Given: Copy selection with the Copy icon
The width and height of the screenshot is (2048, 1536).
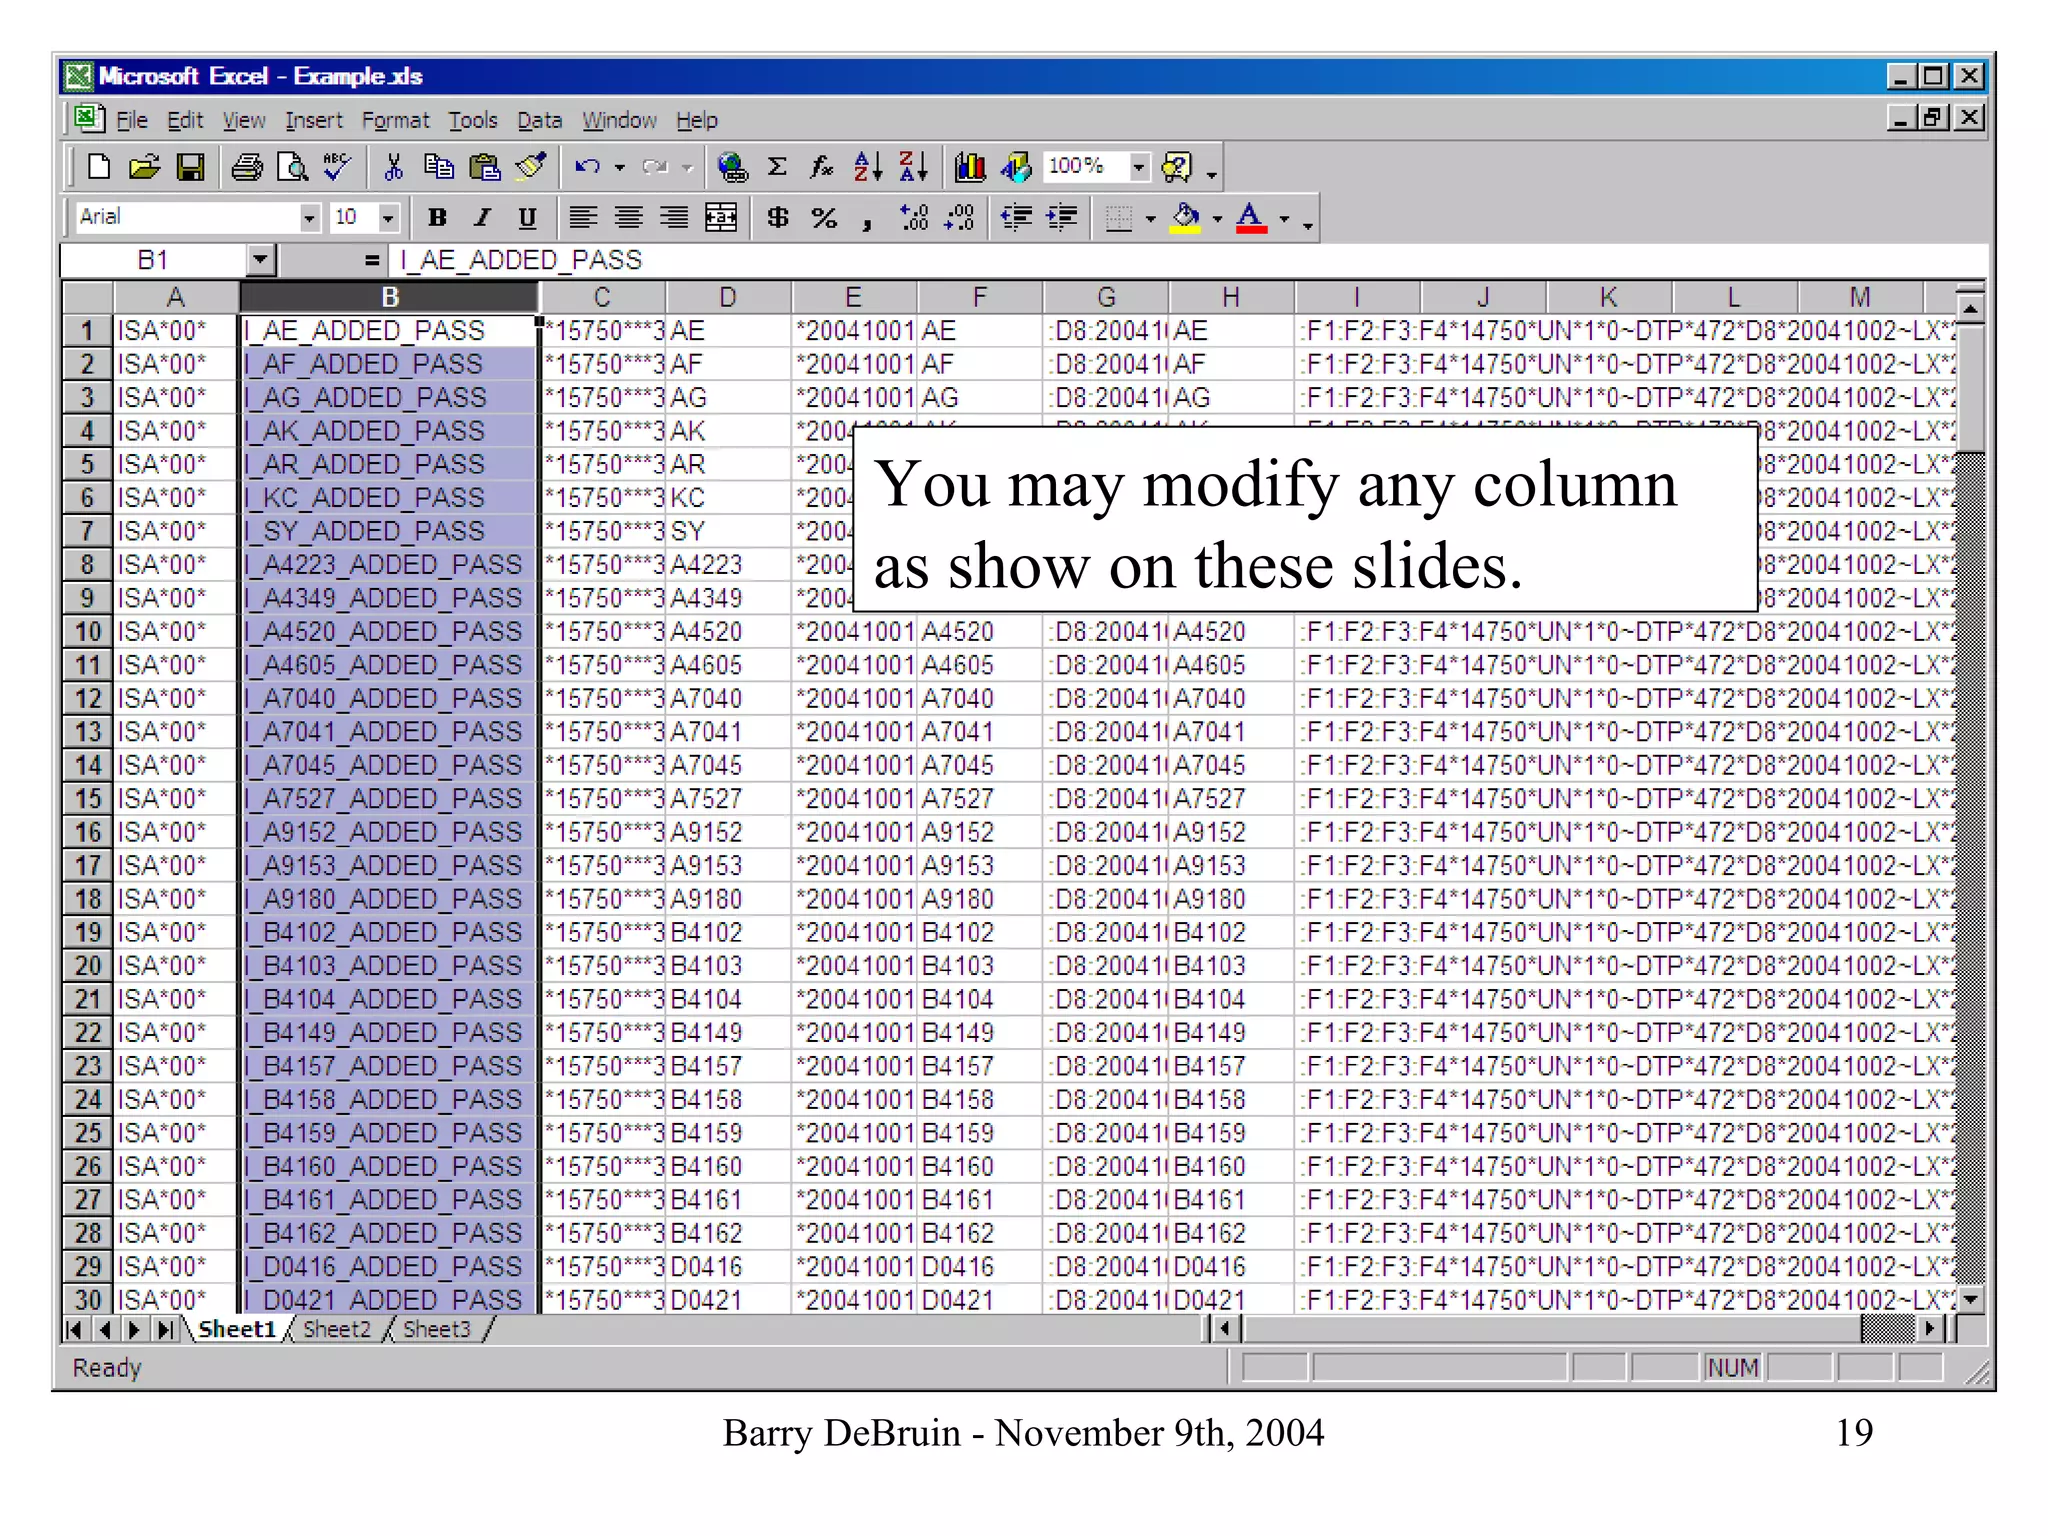Looking at the screenshot, I should point(439,167).
